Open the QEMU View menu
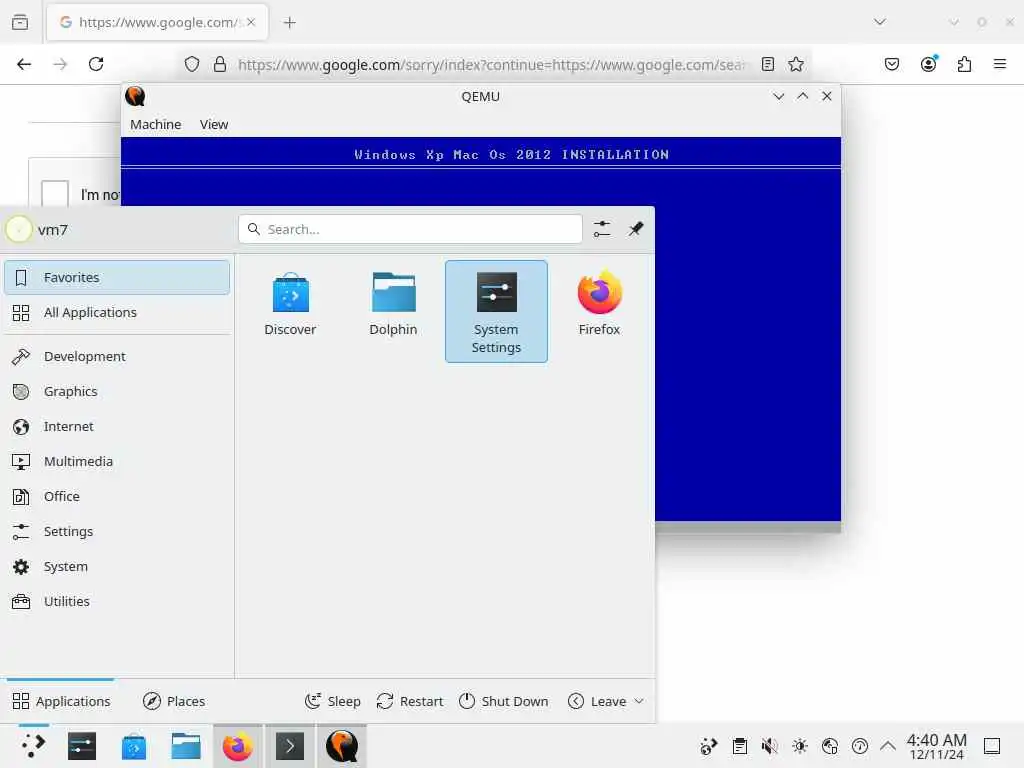 tap(214, 124)
